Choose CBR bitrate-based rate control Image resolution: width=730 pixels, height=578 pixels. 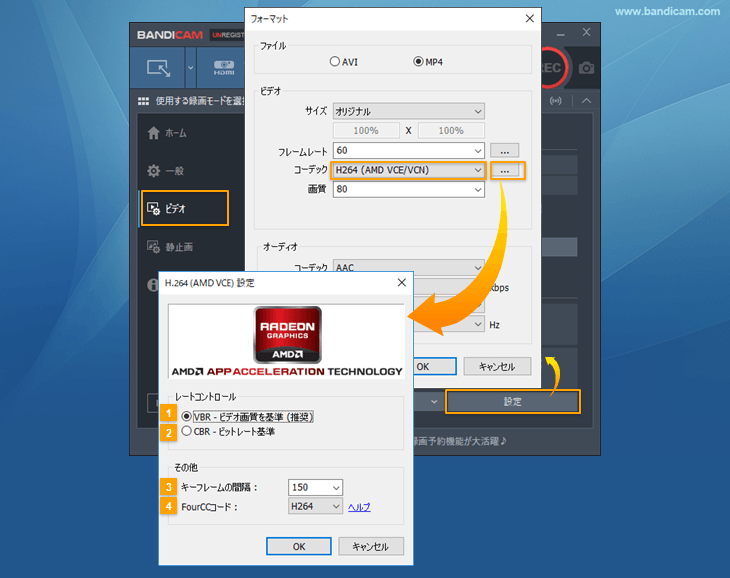point(187,432)
